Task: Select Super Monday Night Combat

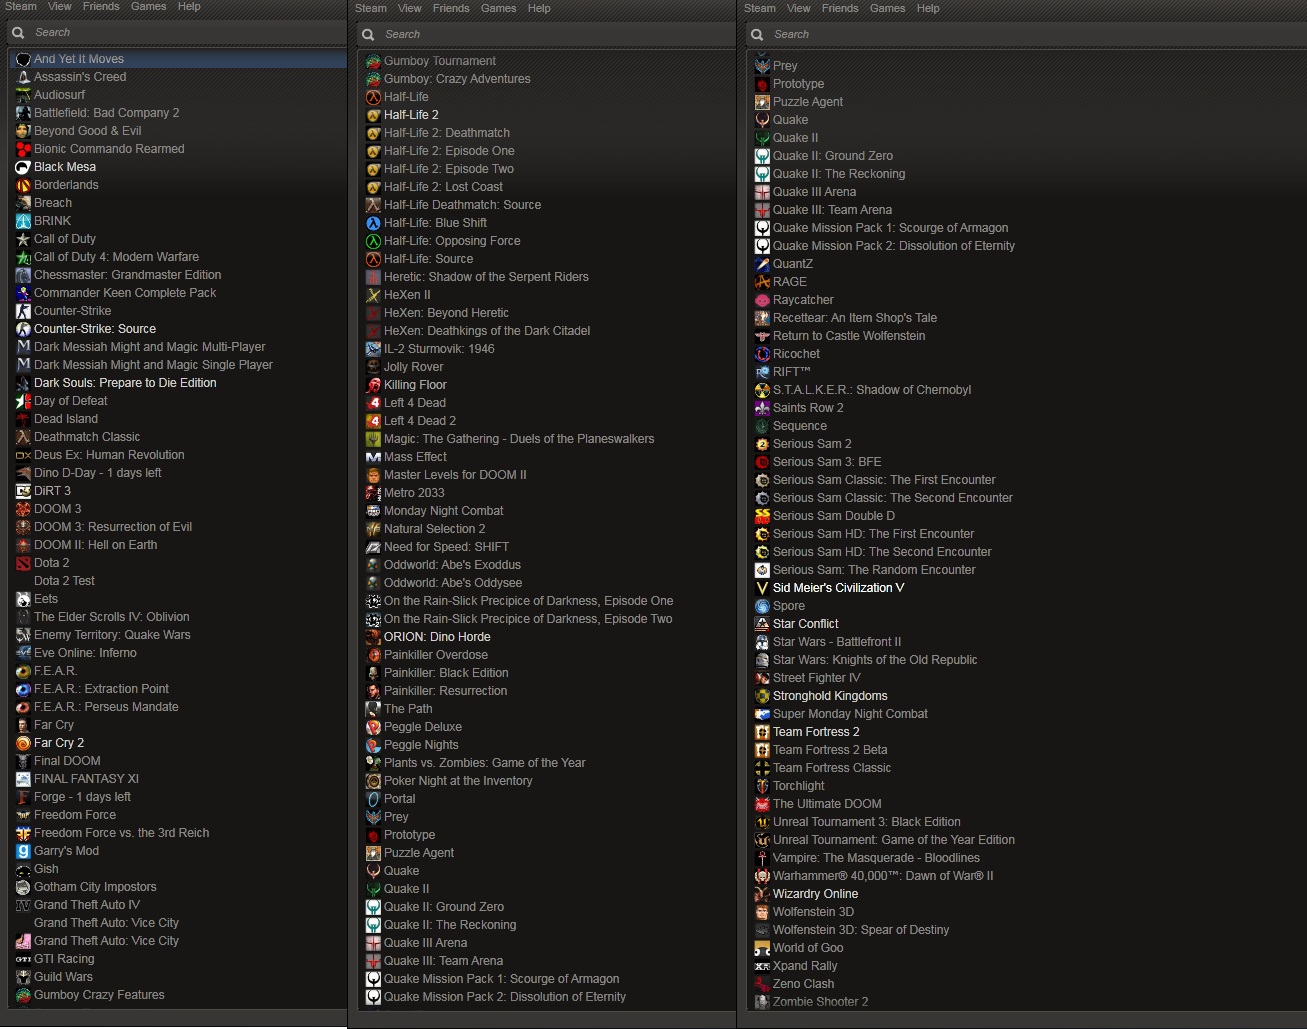Action: (850, 714)
